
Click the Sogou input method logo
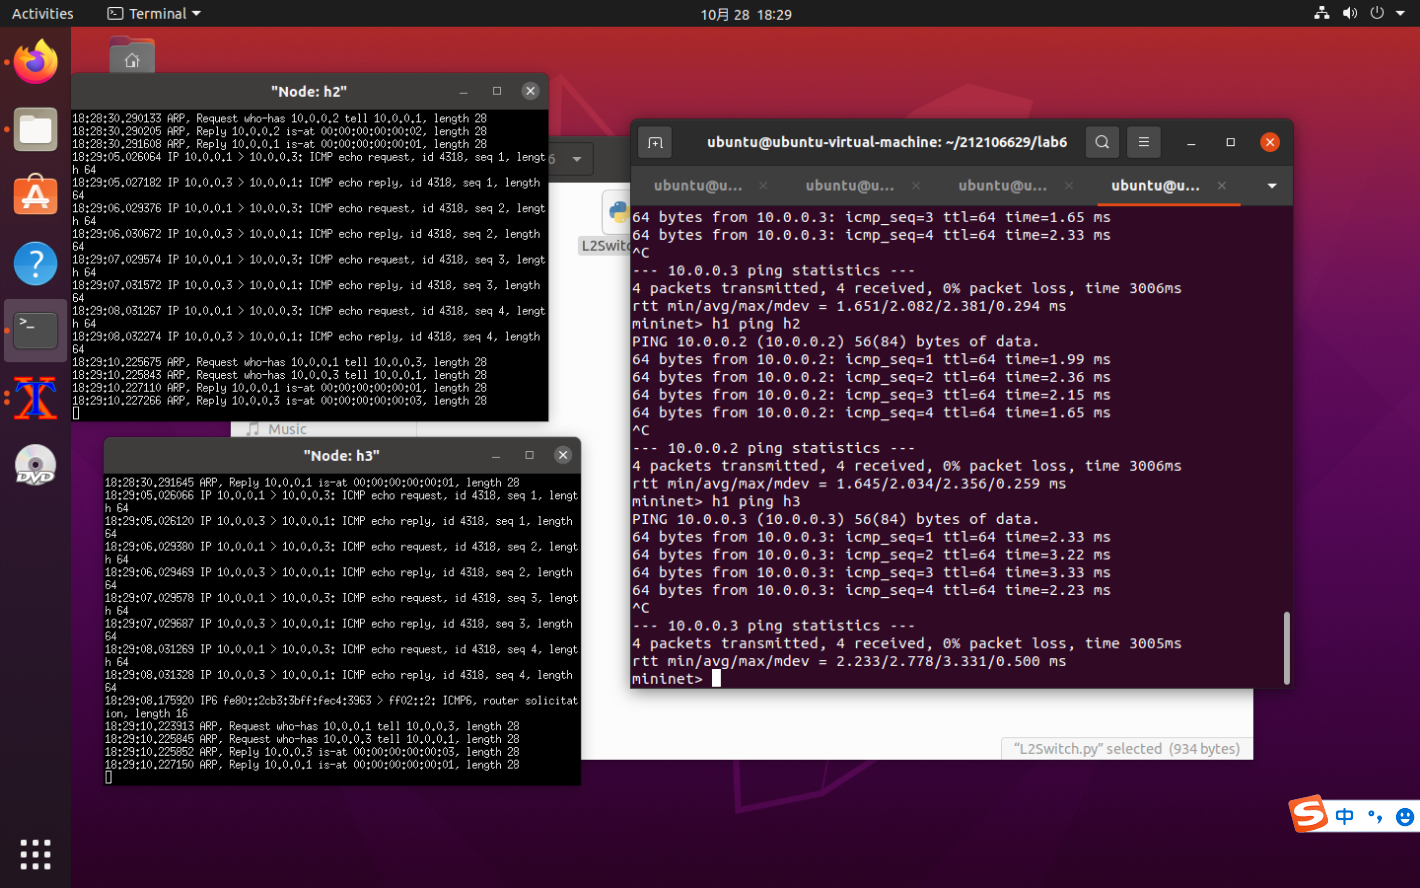click(1308, 815)
